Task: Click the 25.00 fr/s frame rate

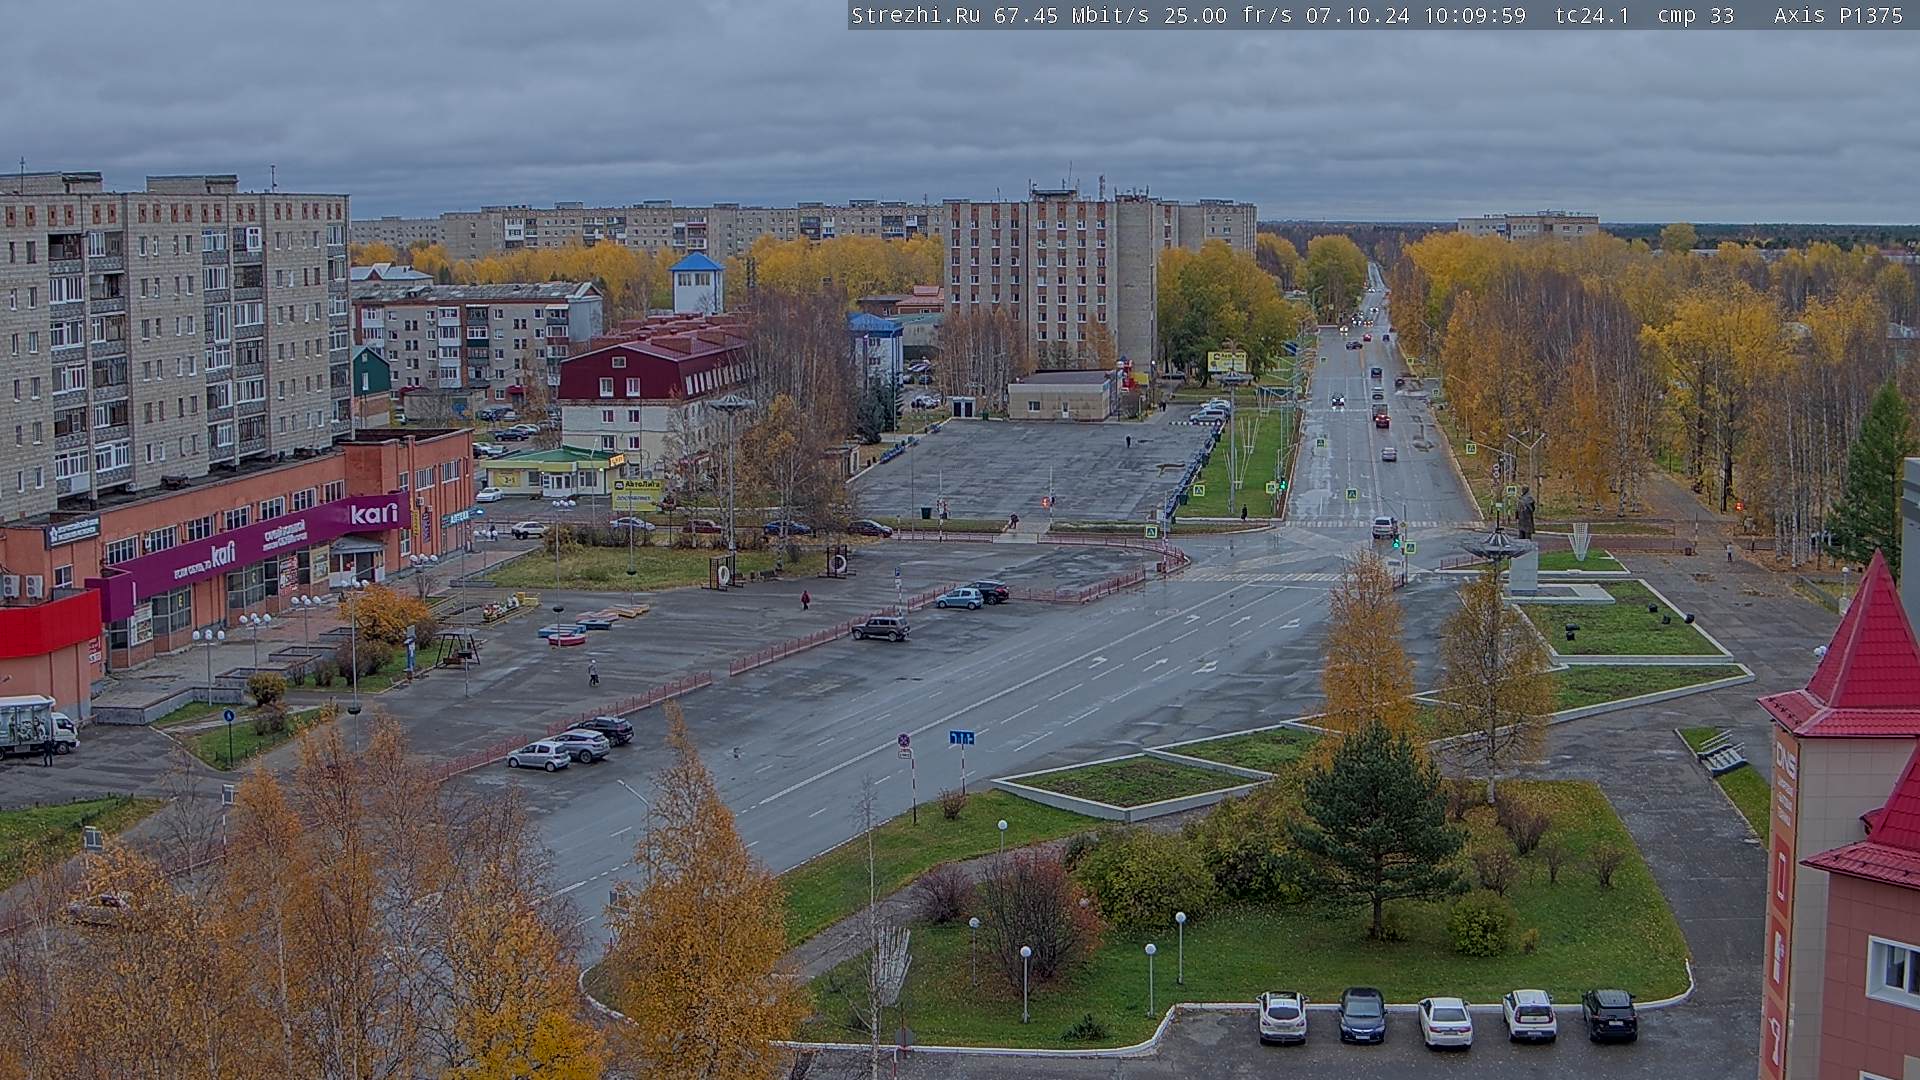Action: [1227, 15]
